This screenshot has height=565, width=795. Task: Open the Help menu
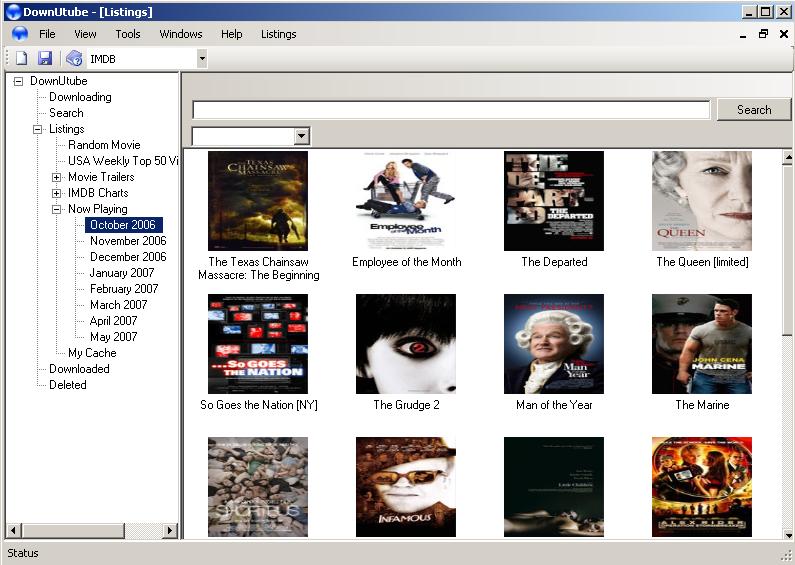(232, 34)
